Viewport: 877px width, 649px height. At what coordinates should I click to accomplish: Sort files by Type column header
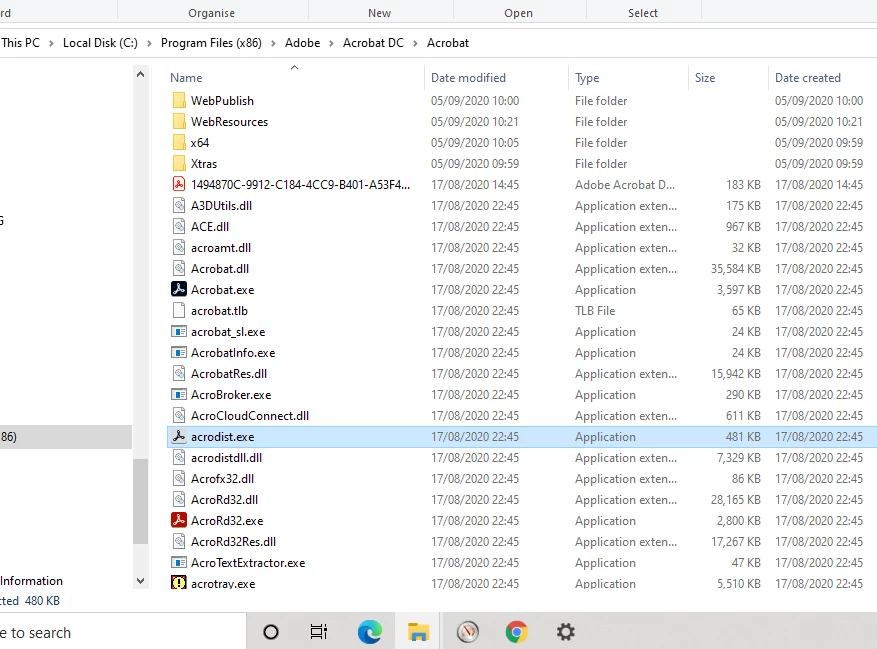tap(587, 78)
